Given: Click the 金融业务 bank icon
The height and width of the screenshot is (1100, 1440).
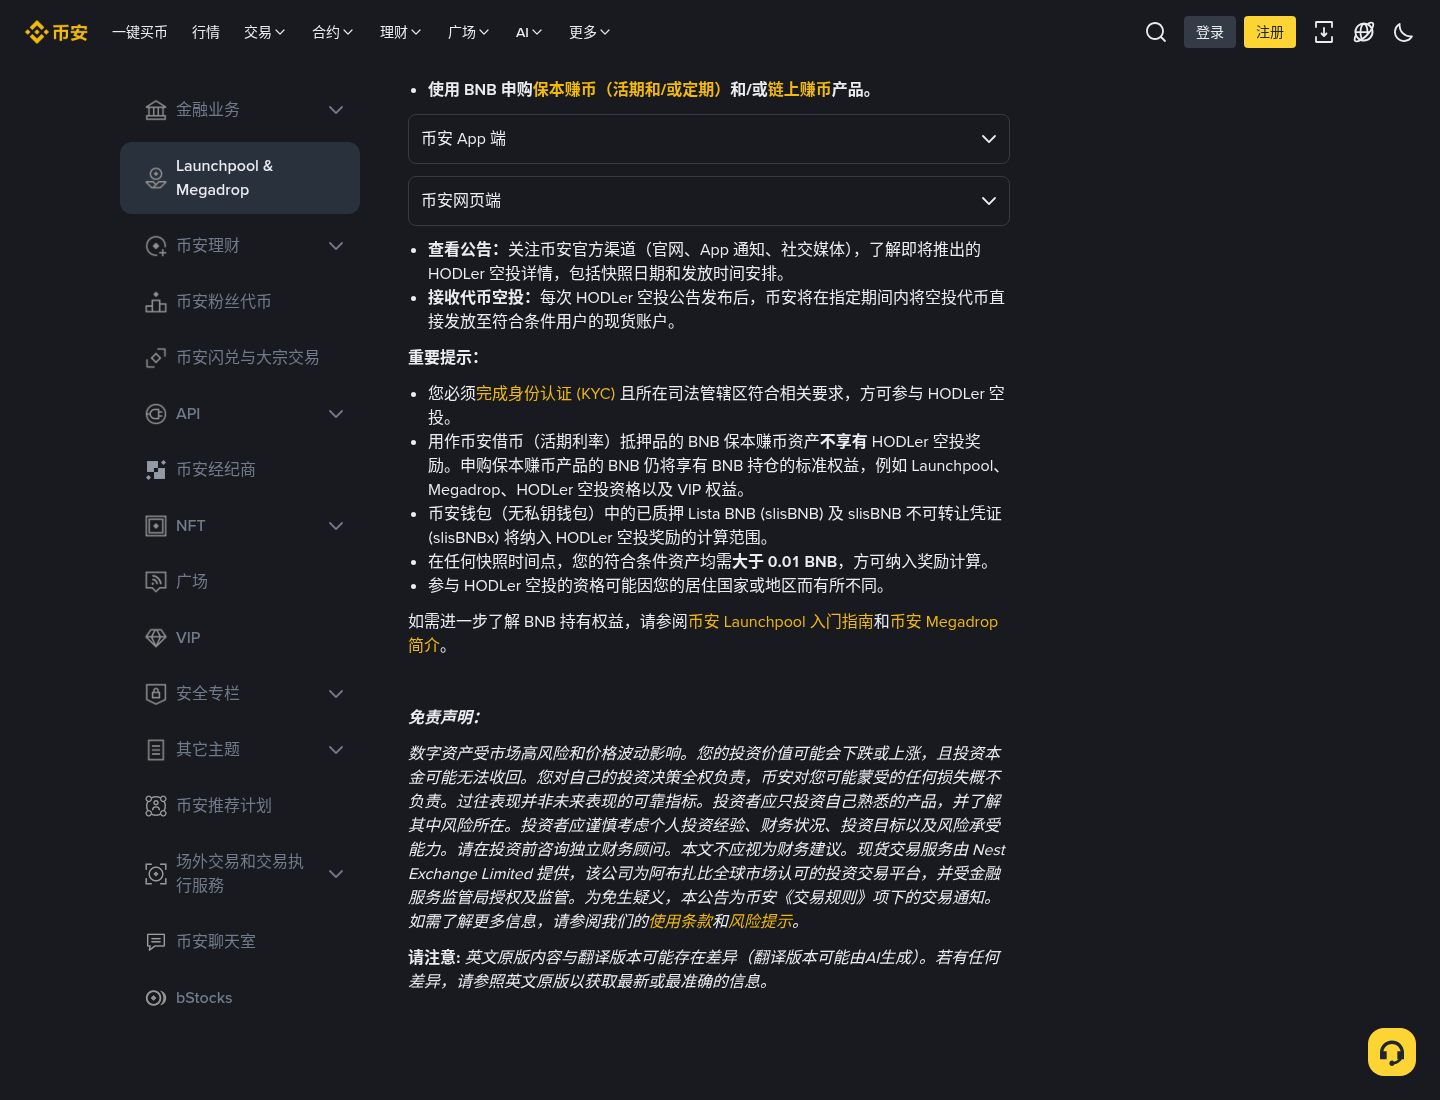Looking at the screenshot, I should click(x=156, y=110).
